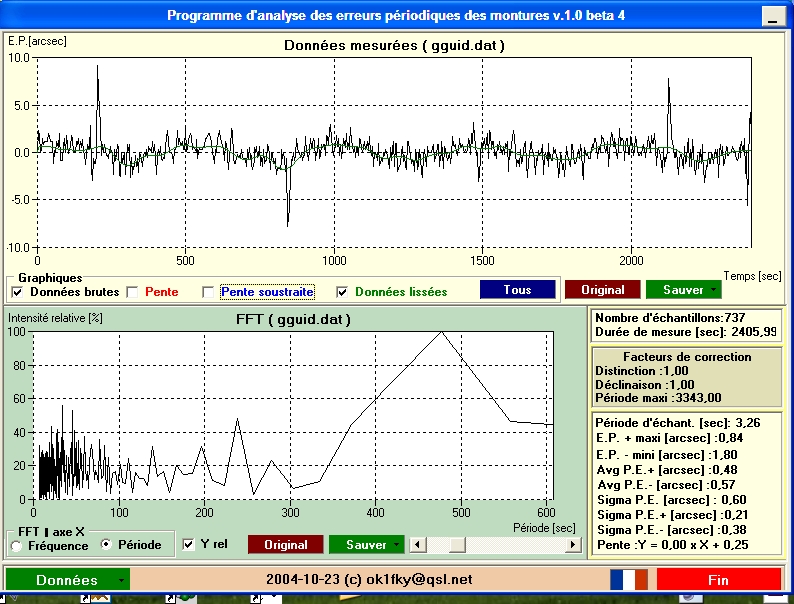Click the E.P. + maxi value
794x604 pixels.
click(x=669, y=438)
